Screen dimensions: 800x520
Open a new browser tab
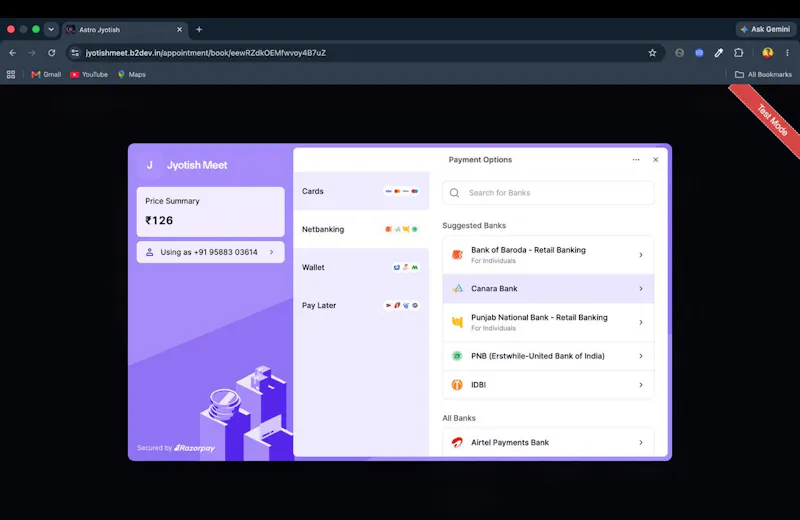pos(199,30)
